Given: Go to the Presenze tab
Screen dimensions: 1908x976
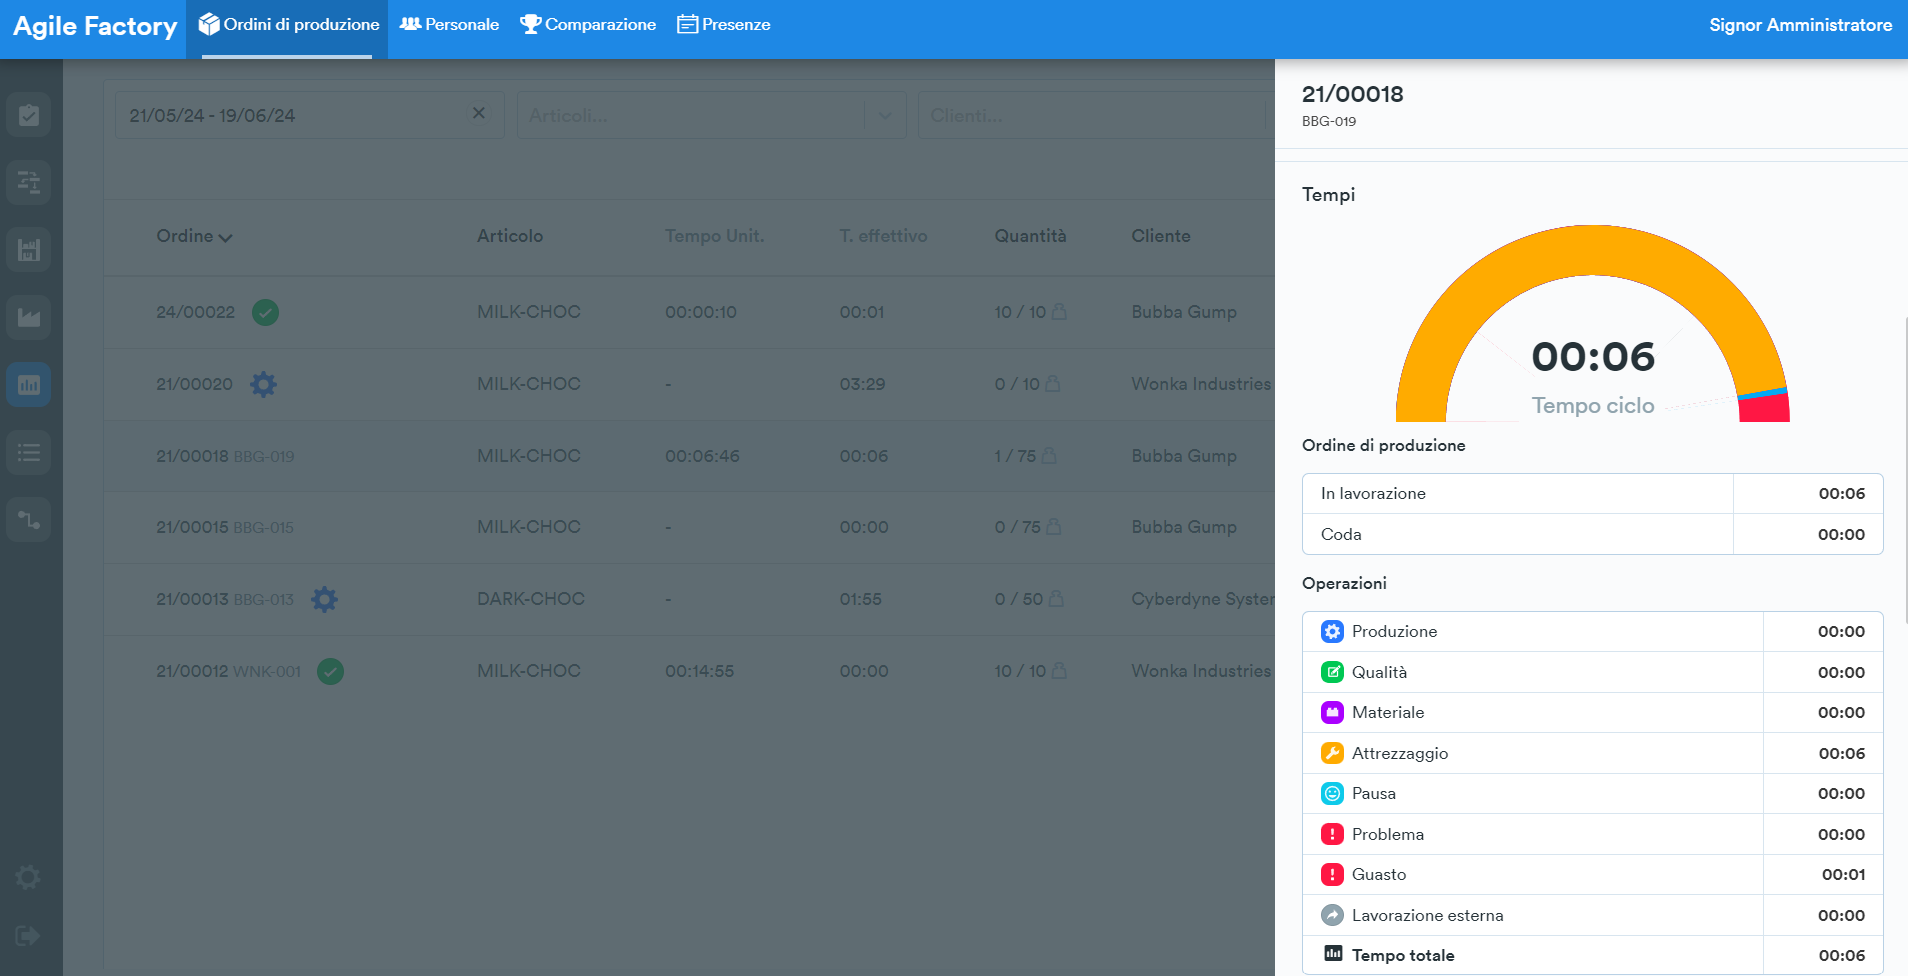Looking at the screenshot, I should (x=724, y=25).
